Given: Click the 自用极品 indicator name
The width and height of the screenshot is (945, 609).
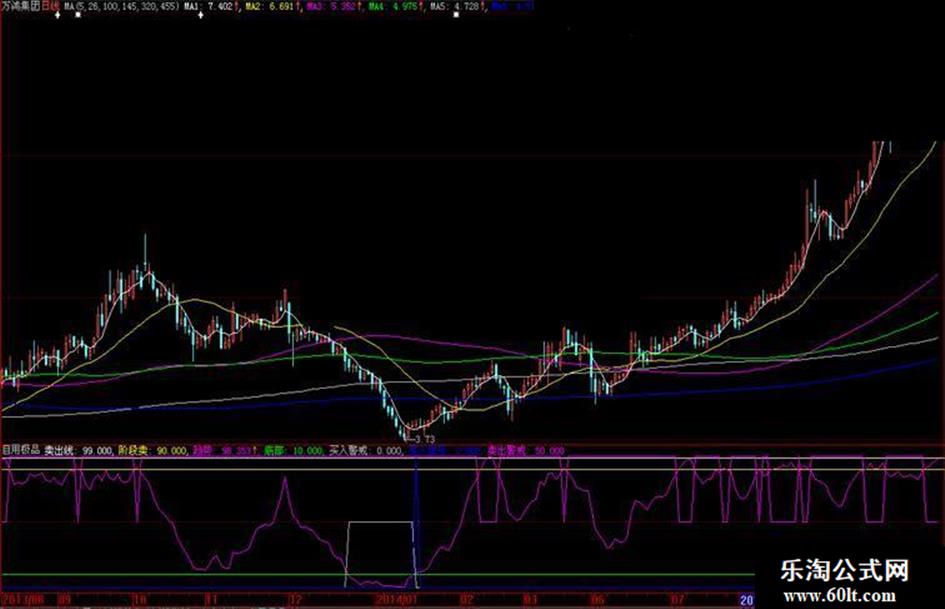Looking at the screenshot, I should point(21,450).
